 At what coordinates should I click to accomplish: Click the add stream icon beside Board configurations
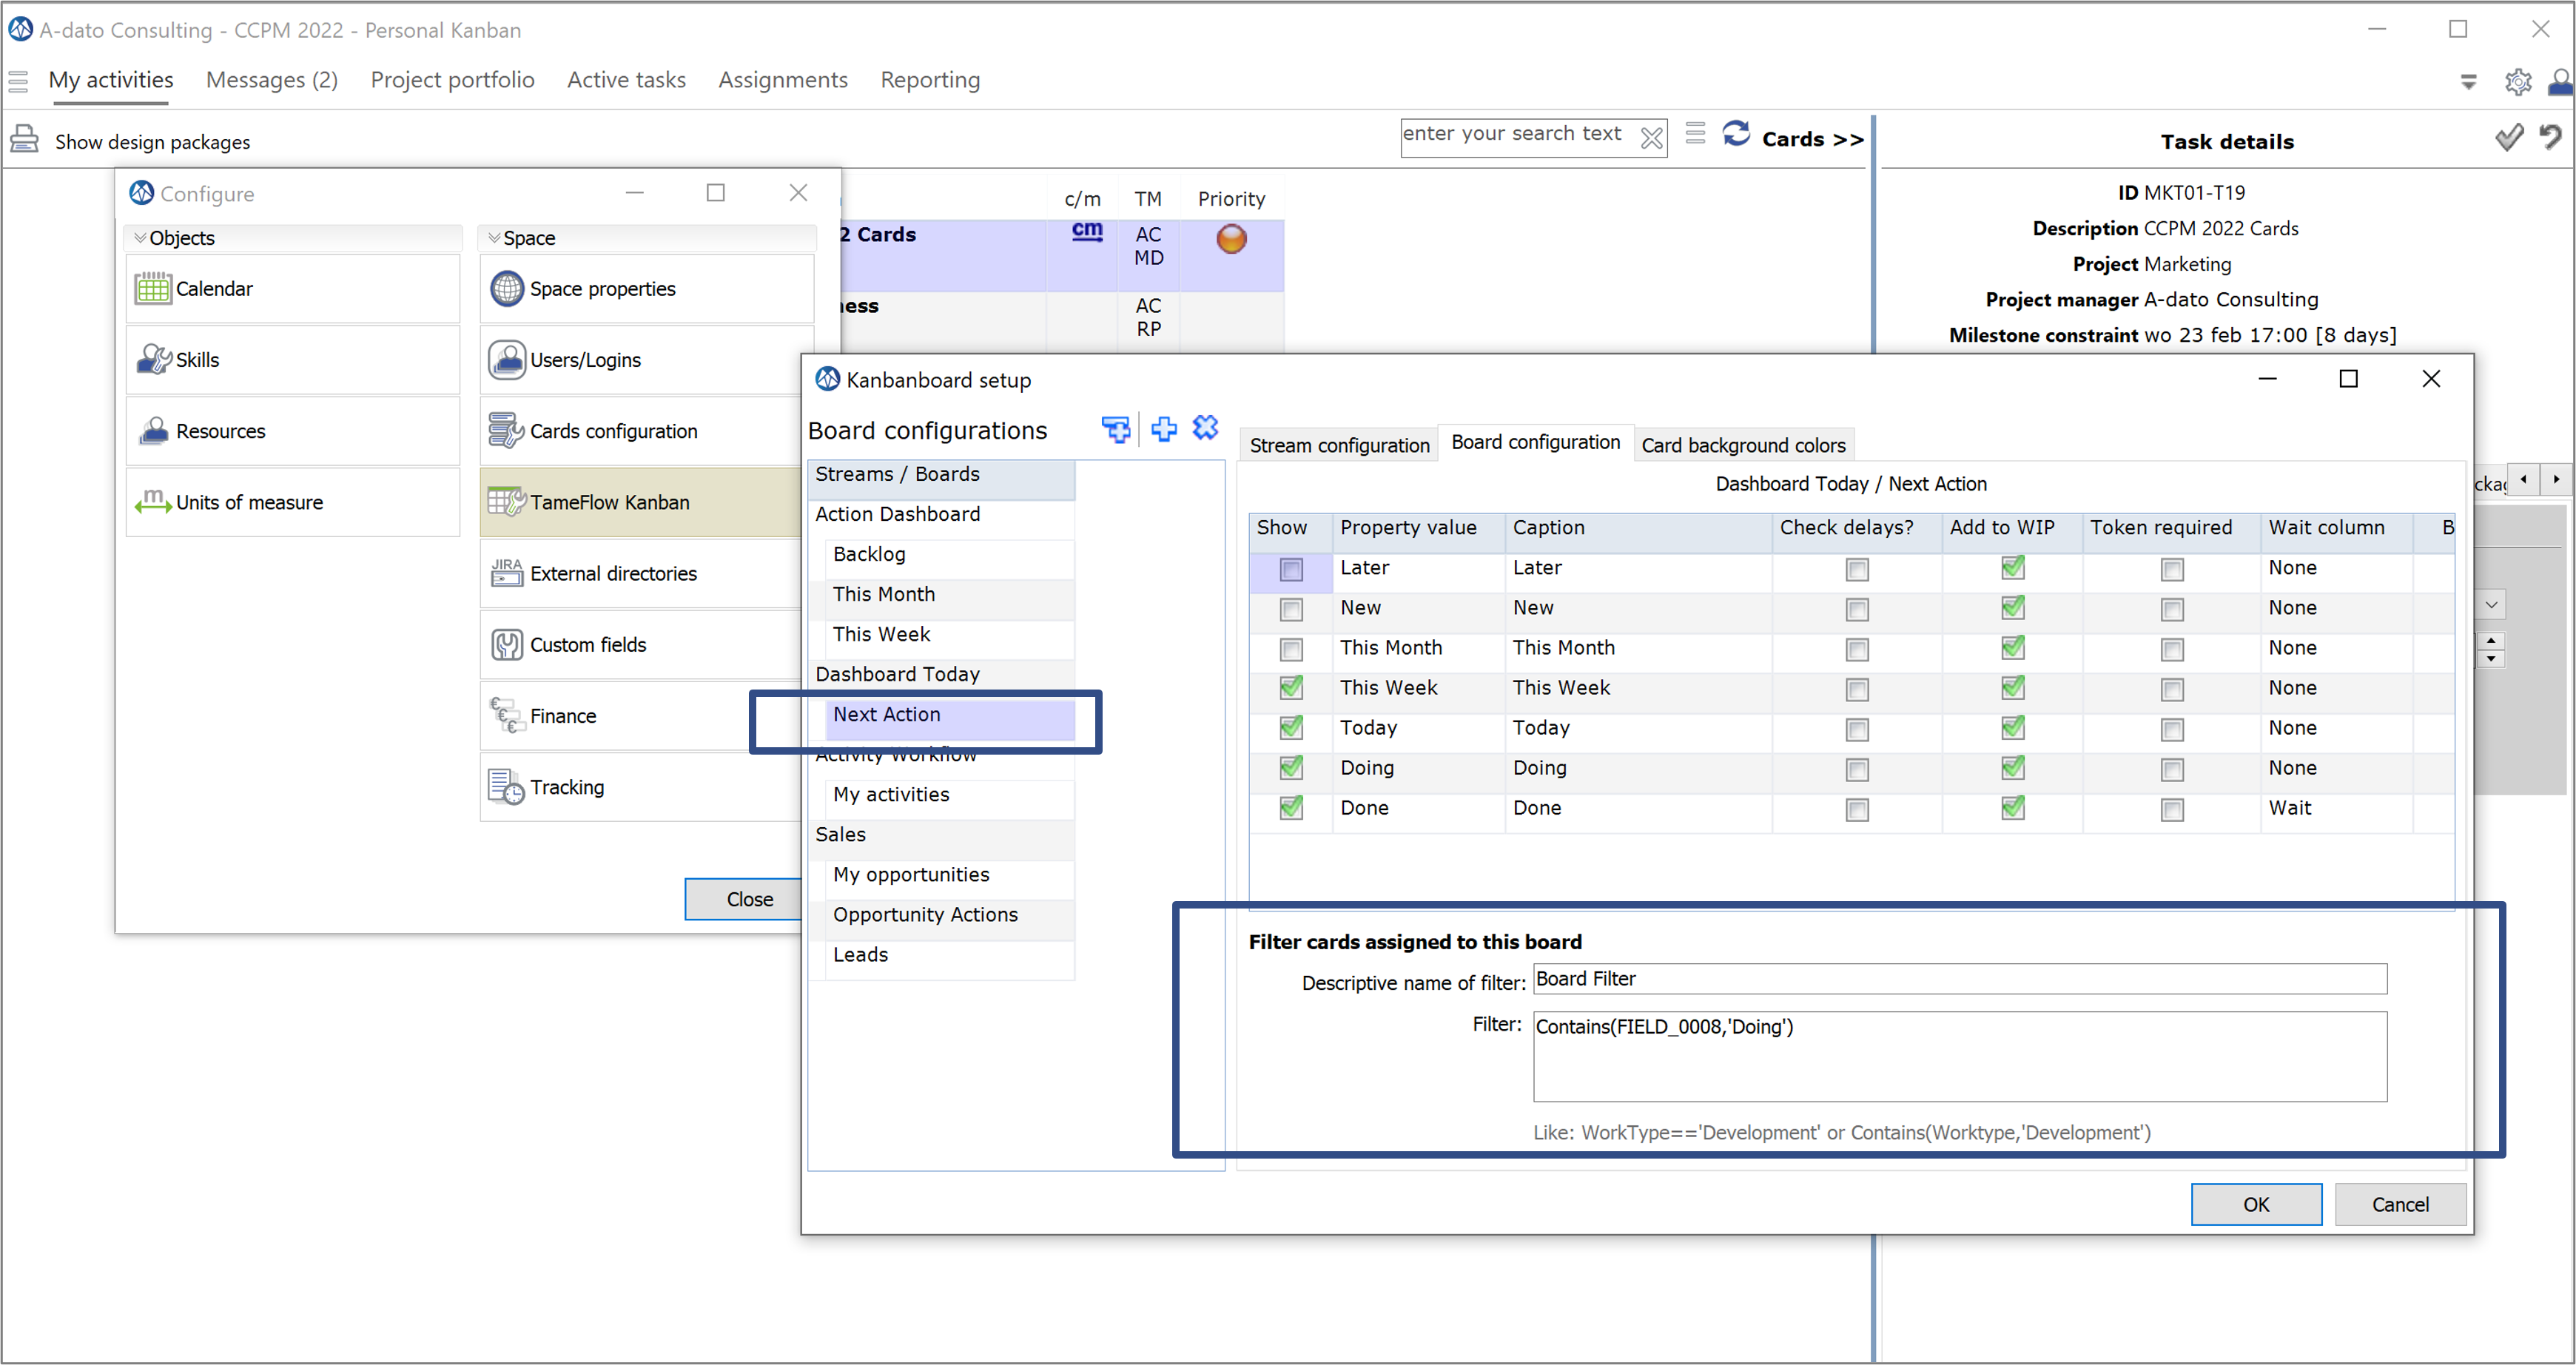[x=1116, y=429]
